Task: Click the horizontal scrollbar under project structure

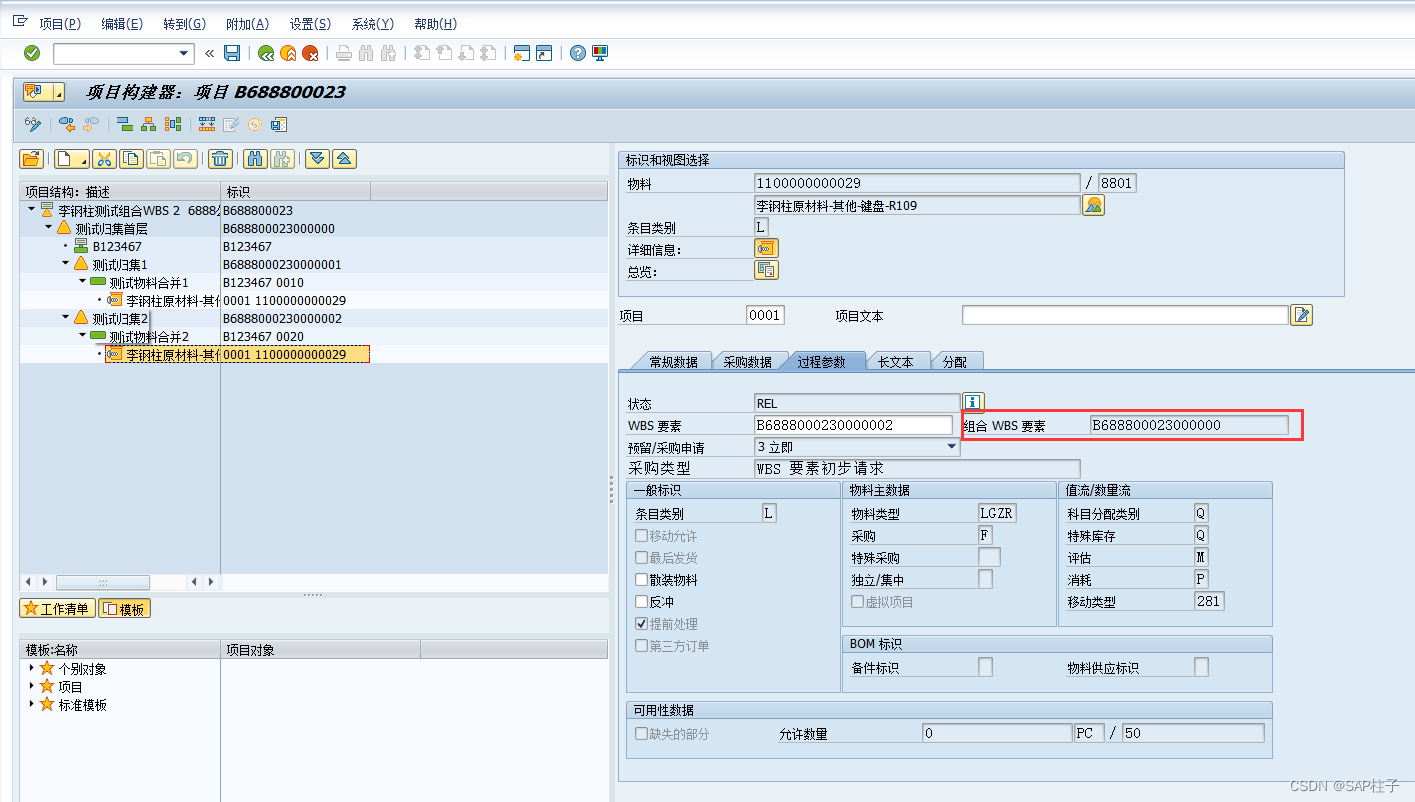Action: pos(102,581)
